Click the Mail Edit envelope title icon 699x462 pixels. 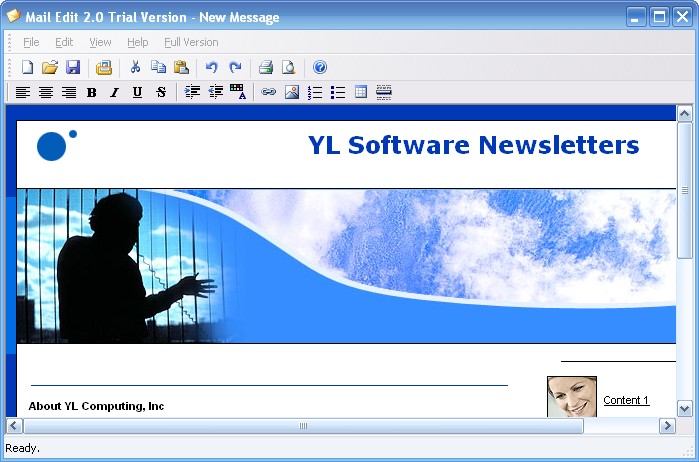click(13, 16)
